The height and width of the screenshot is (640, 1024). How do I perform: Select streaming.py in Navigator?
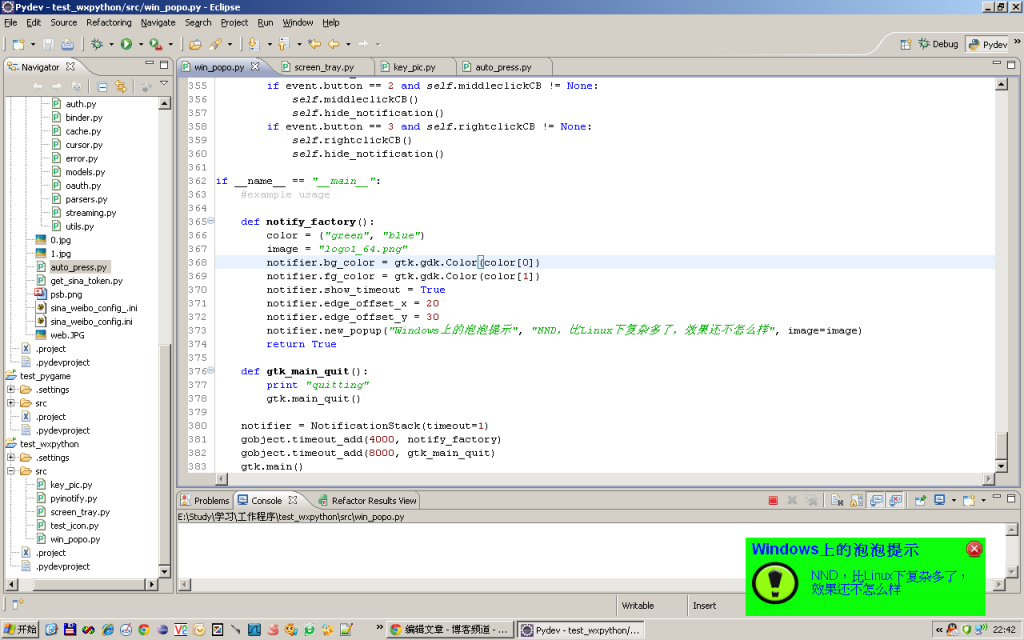(x=90, y=213)
